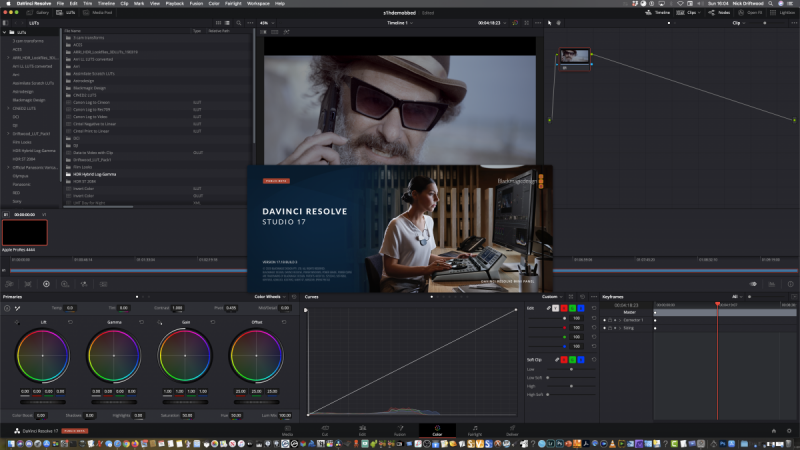Open the All keyframes filter dropdown
This screenshot has height=450, width=800.
(737, 296)
